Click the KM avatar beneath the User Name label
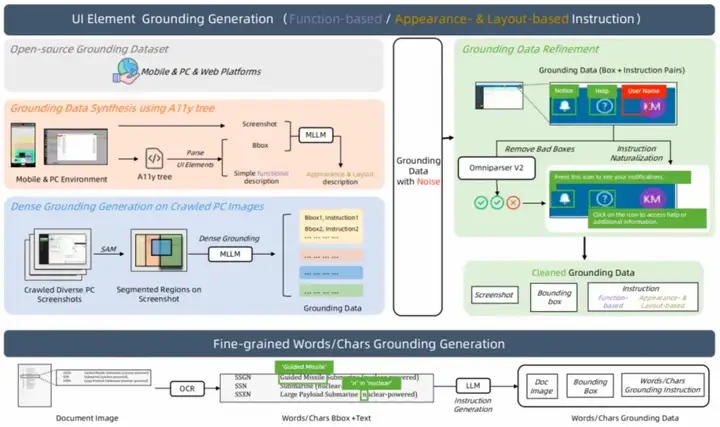The image size is (720, 427). 652,107
